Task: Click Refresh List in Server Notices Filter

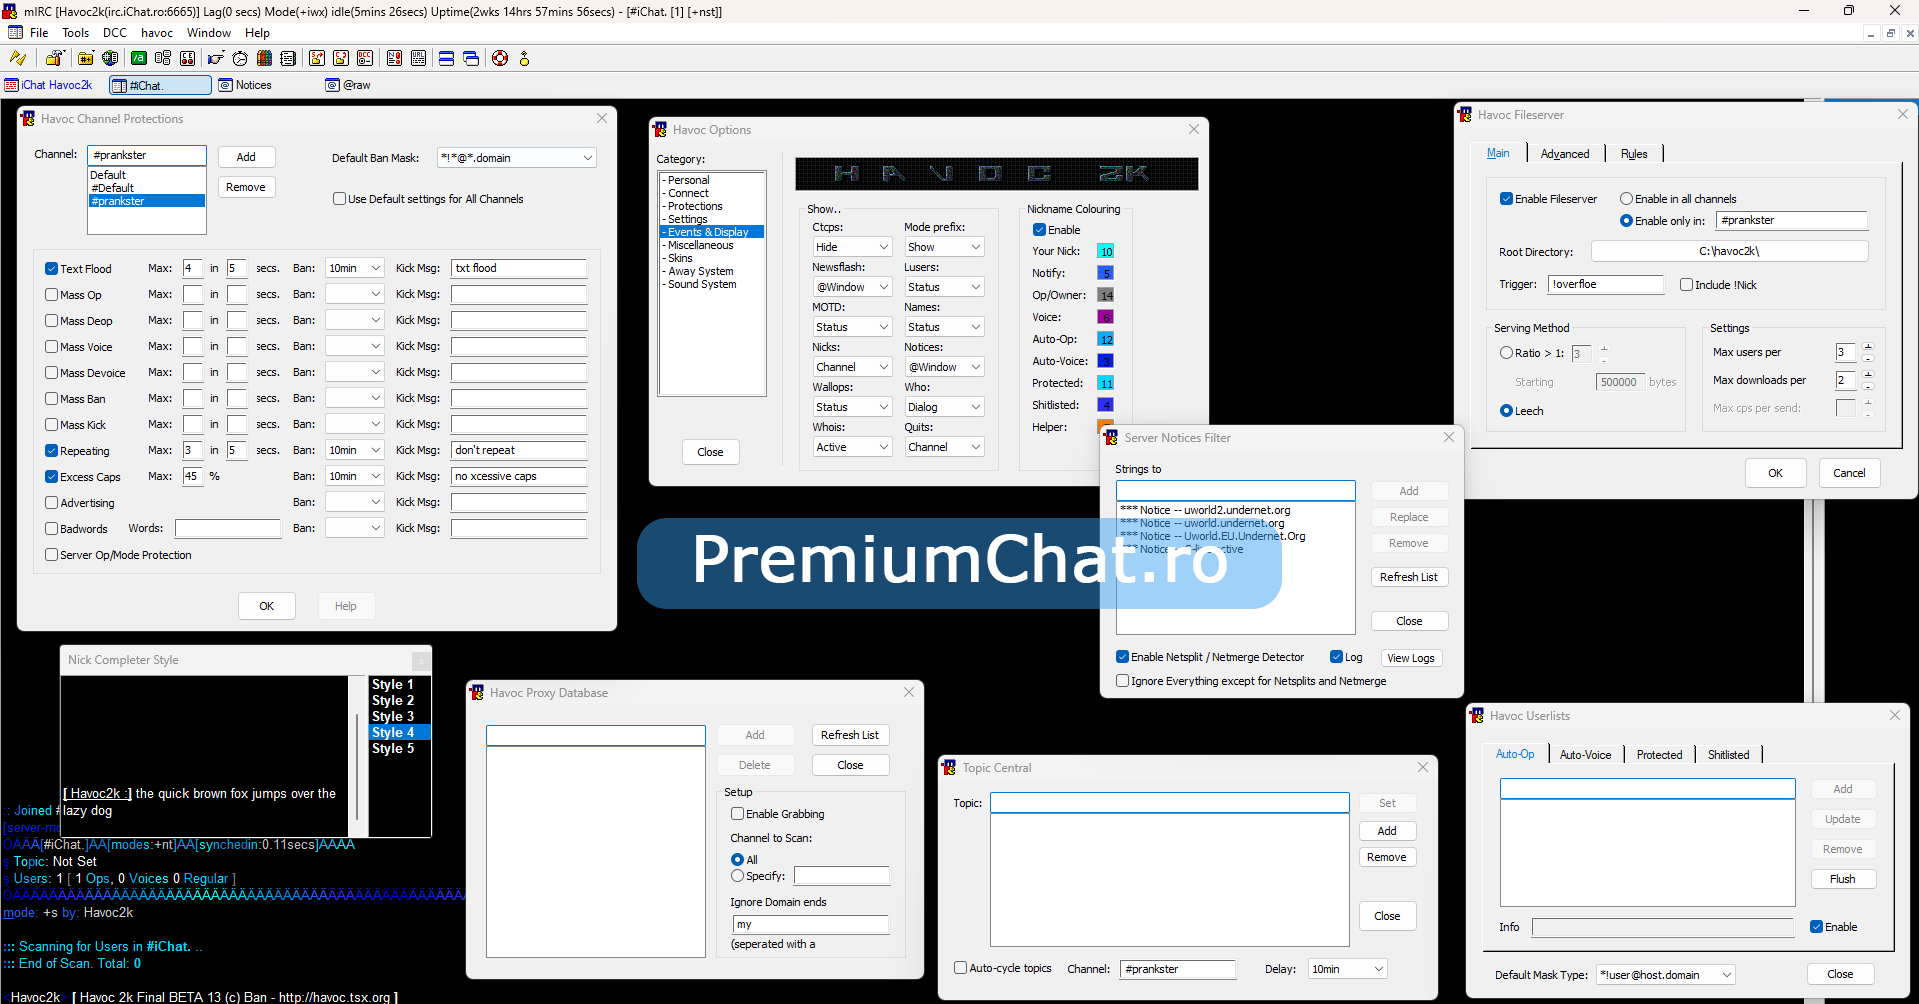Action: 1409,577
